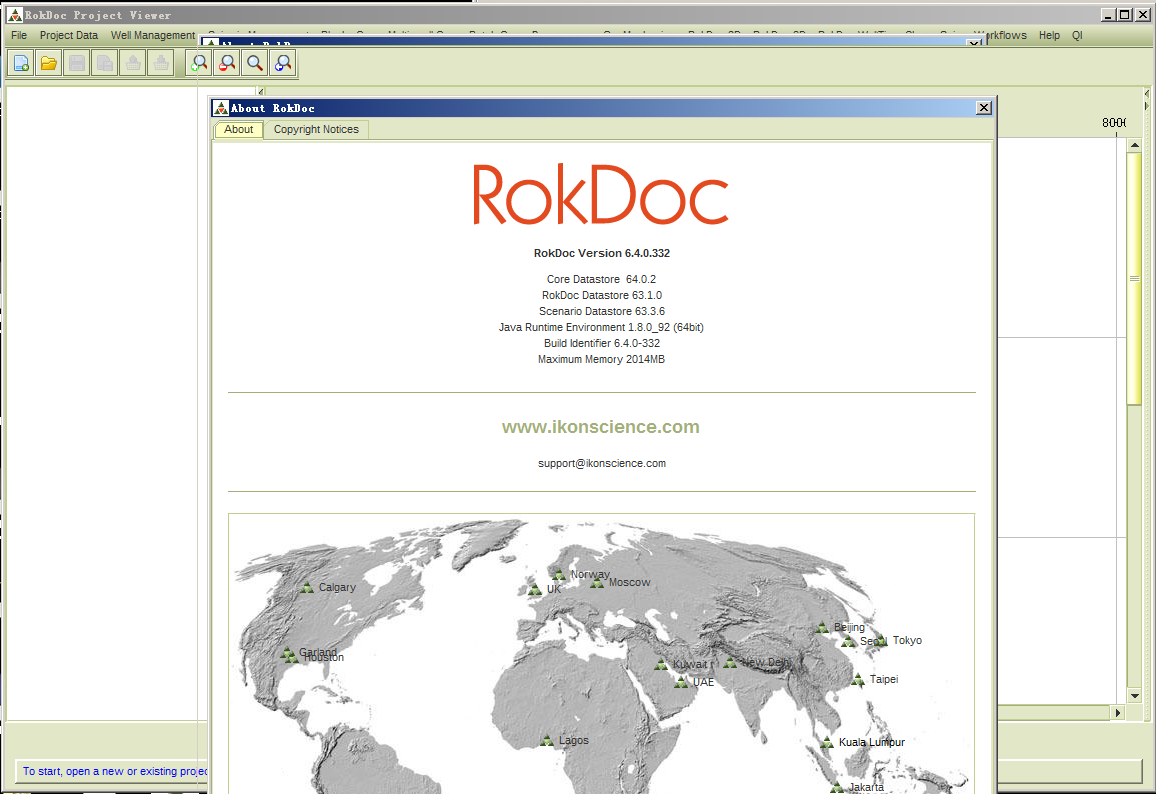Open the Project Data menu
The width and height of the screenshot is (1156, 794).
(69, 35)
